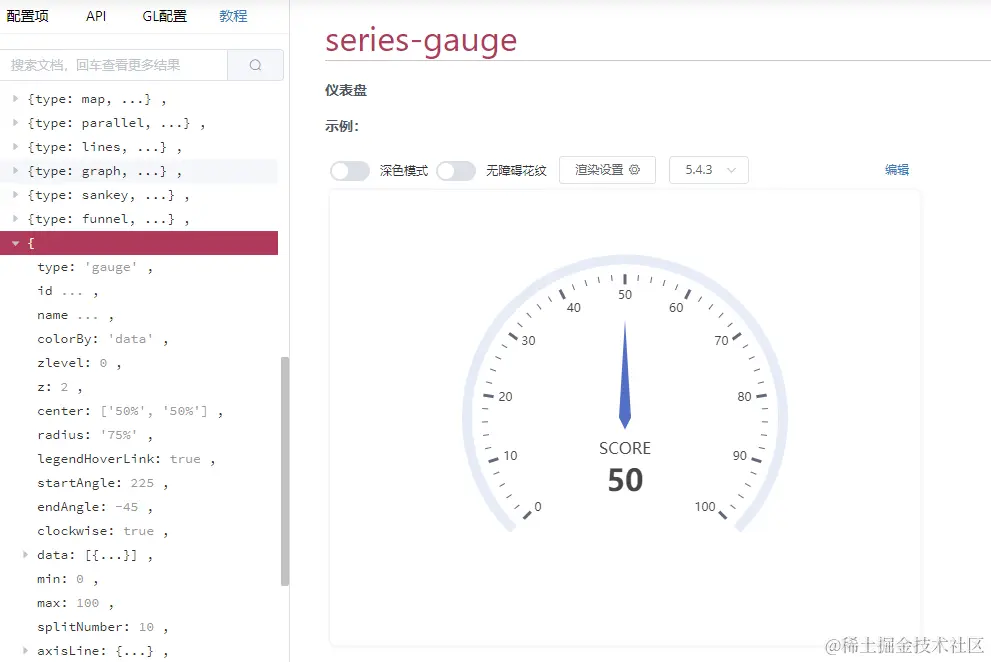Select the type: 'gauge' property
Screen dimensions: 991x662
pos(95,267)
